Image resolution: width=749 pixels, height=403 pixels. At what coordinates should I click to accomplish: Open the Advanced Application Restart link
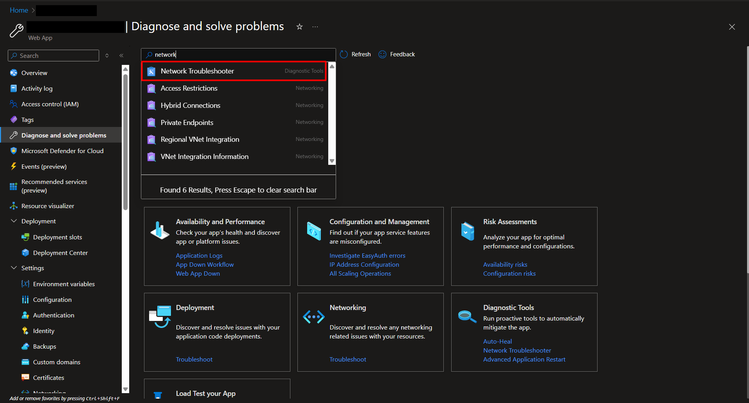[524, 359]
